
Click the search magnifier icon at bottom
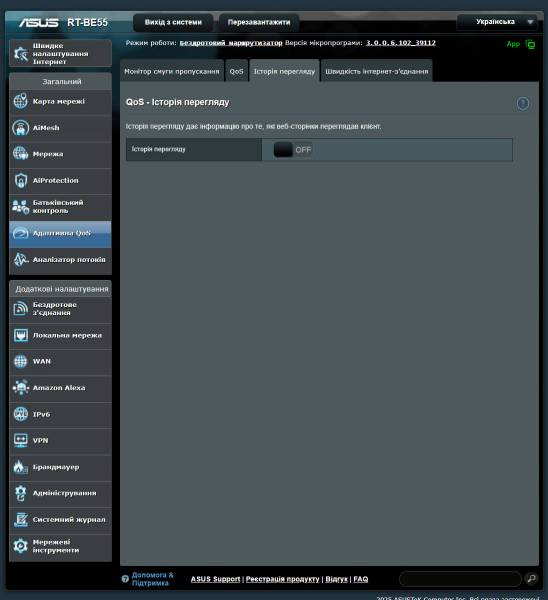532,579
